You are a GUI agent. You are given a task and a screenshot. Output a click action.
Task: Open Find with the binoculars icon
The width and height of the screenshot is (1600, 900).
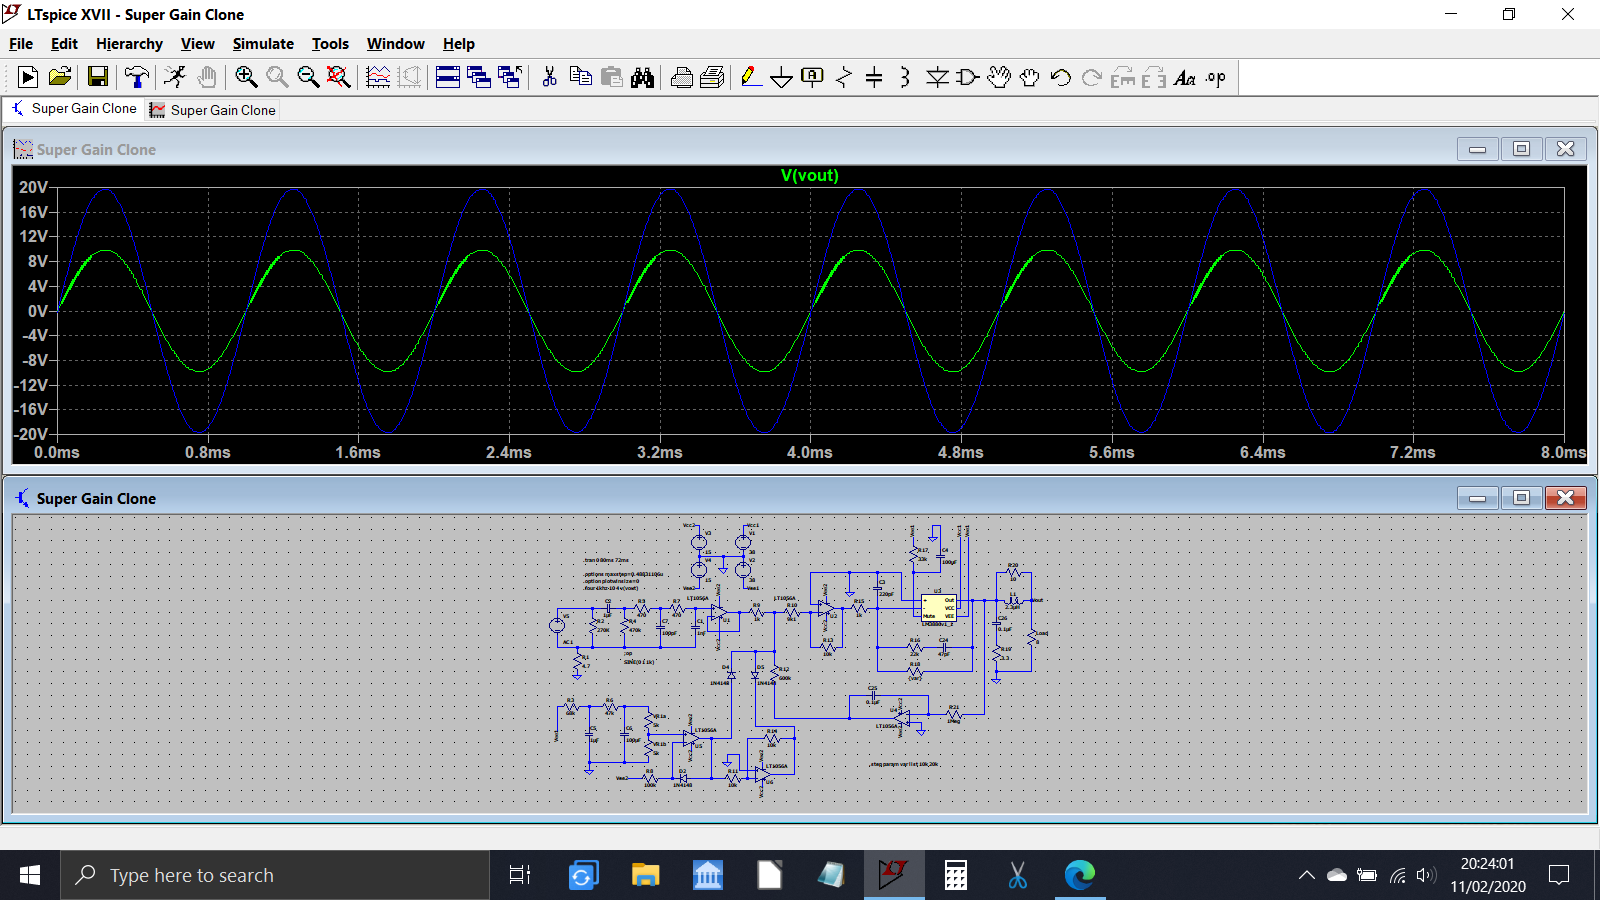(642, 77)
